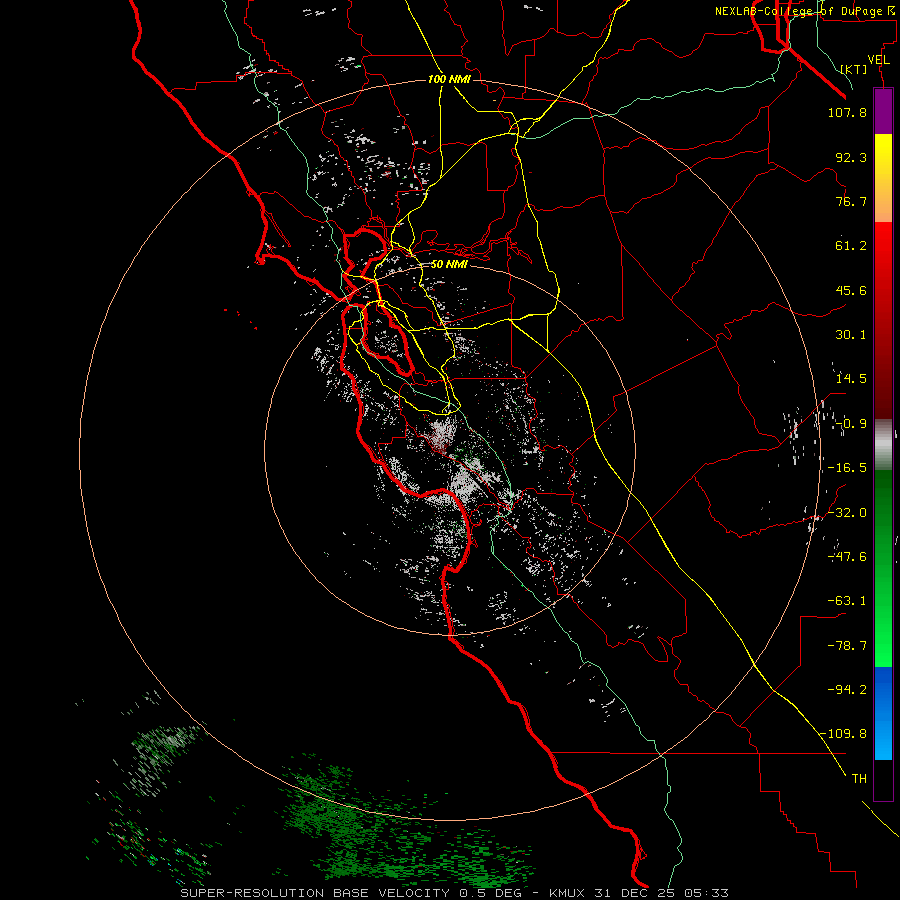Viewport: 900px width, 900px height.
Task: Select the 107.8 scale value
Action: pyautogui.click(x=847, y=112)
